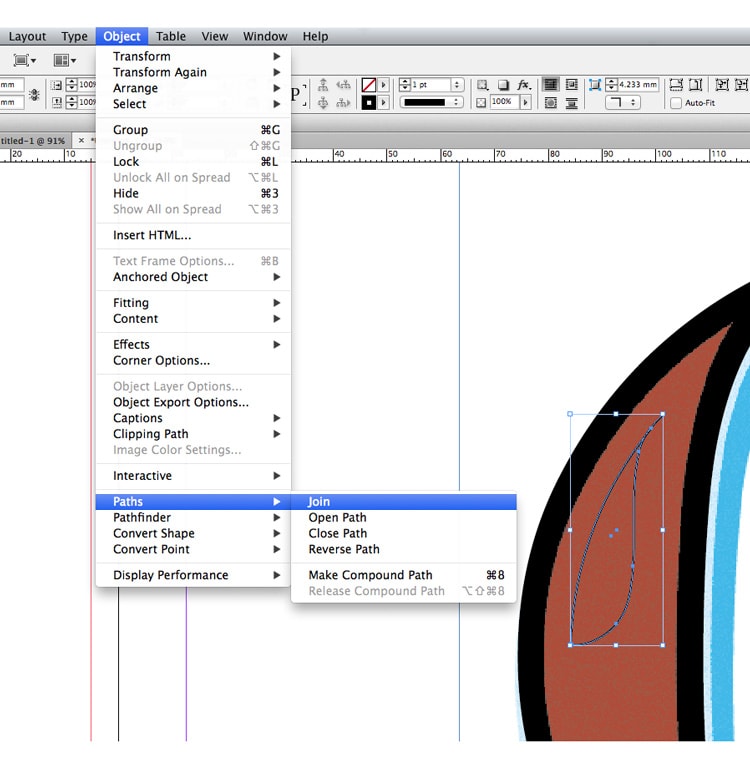Choose Object Export Options... item
750x776 pixels.
coord(193,402)
